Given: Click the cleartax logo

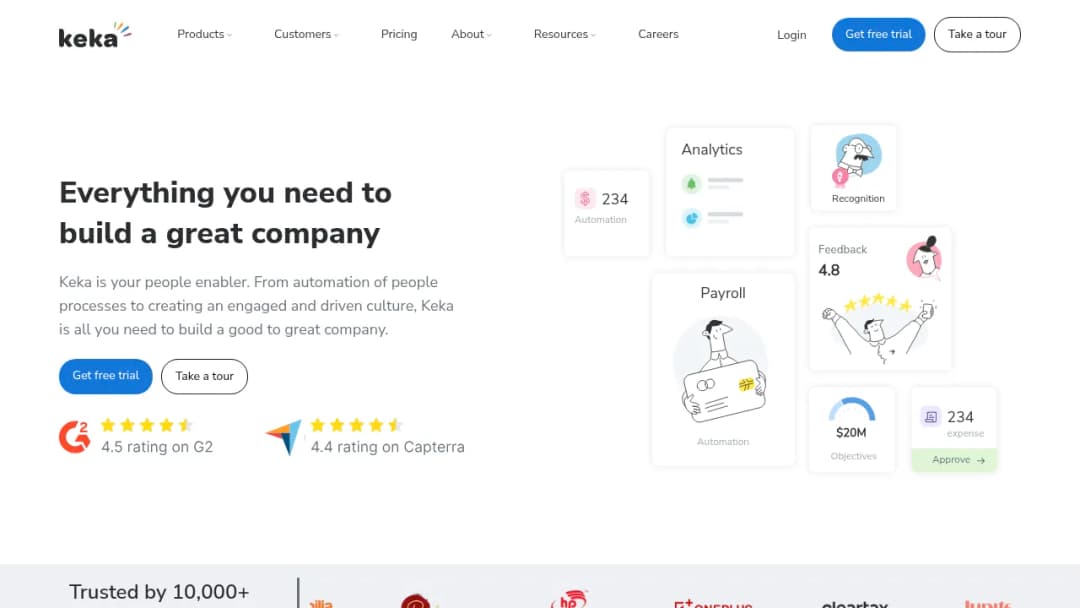Looking at the screenshot, I should tap(855, 603).
